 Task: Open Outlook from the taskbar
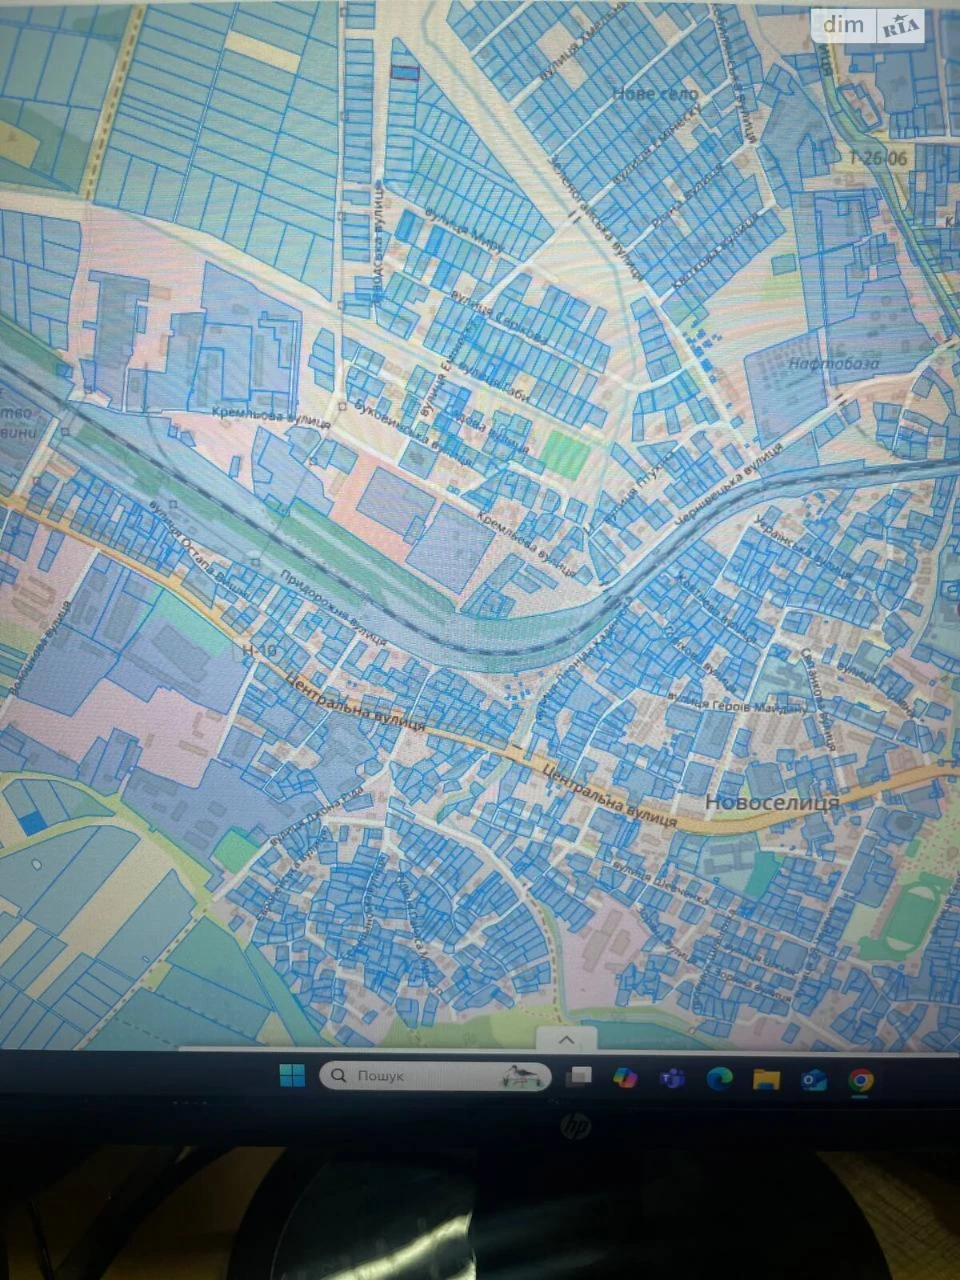pyautogui.click(x=813, y=1079)
